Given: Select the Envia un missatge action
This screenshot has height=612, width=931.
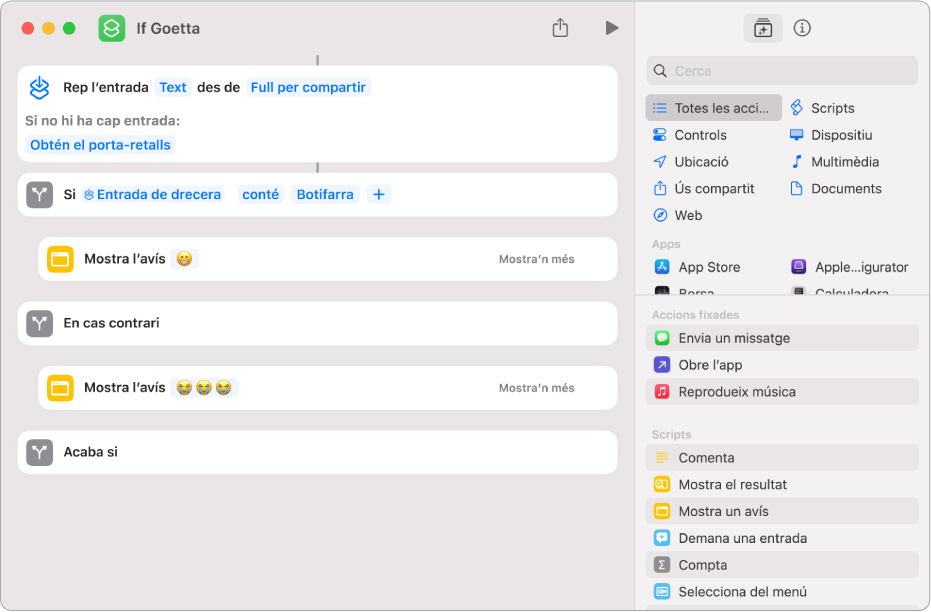Looking at the screenshot, I should point(734,338).
